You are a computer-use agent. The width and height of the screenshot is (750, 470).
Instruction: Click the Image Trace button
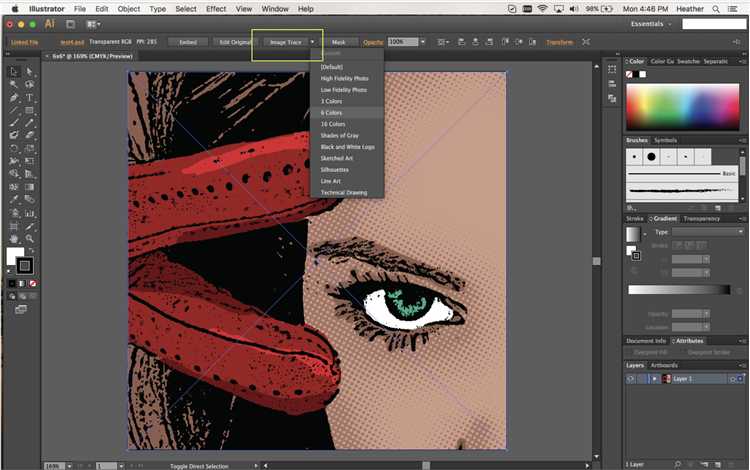[x=286, y=42]
